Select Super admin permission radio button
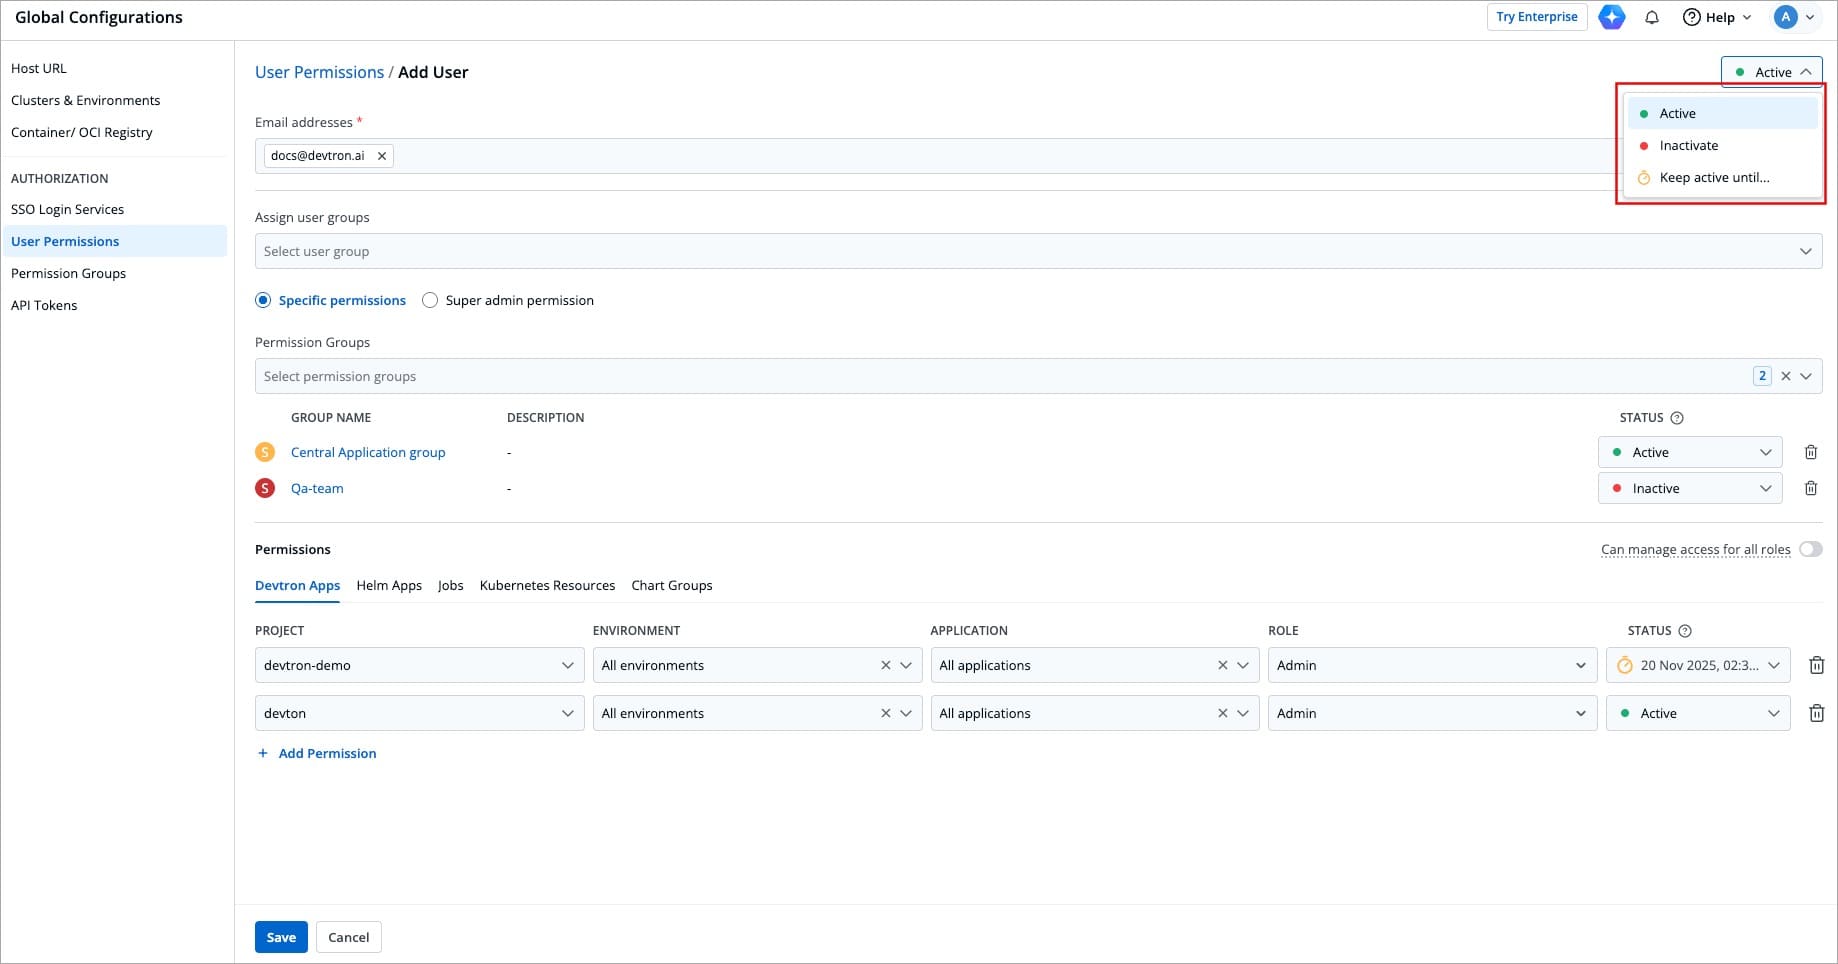The width and height of the screenshot is (1838, 964). (430, 300)
